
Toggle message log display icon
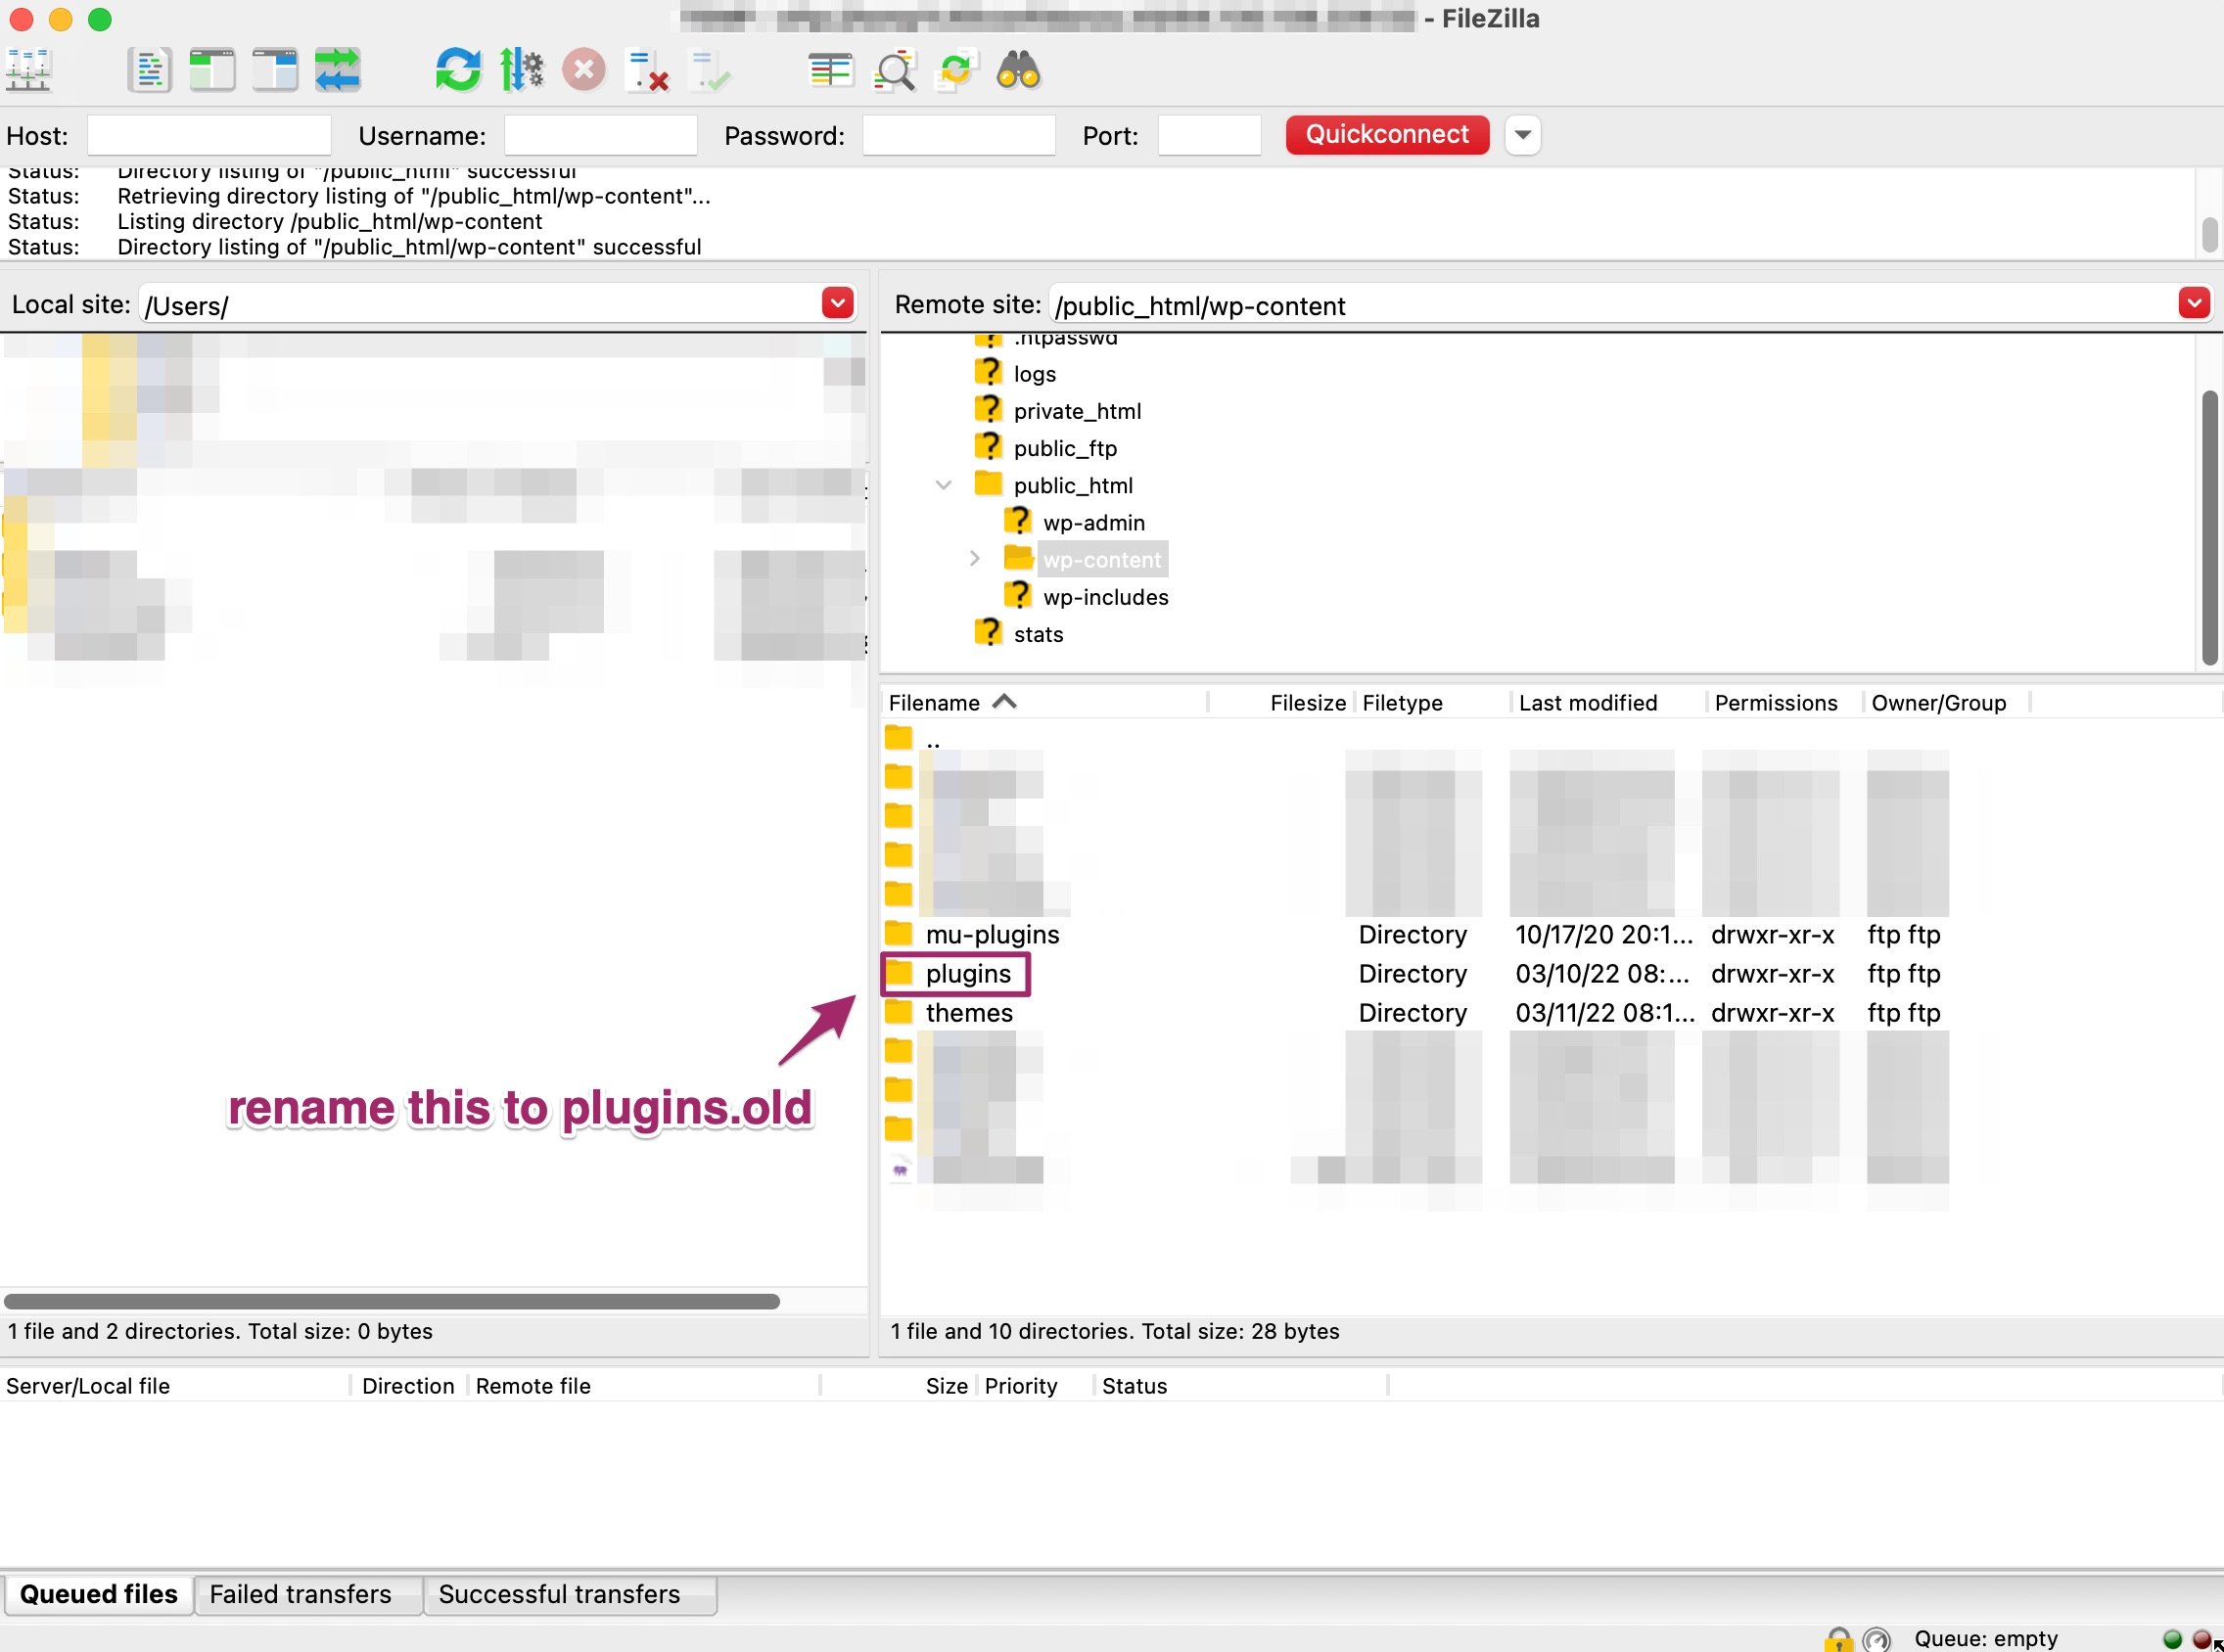tap(150, 70)
